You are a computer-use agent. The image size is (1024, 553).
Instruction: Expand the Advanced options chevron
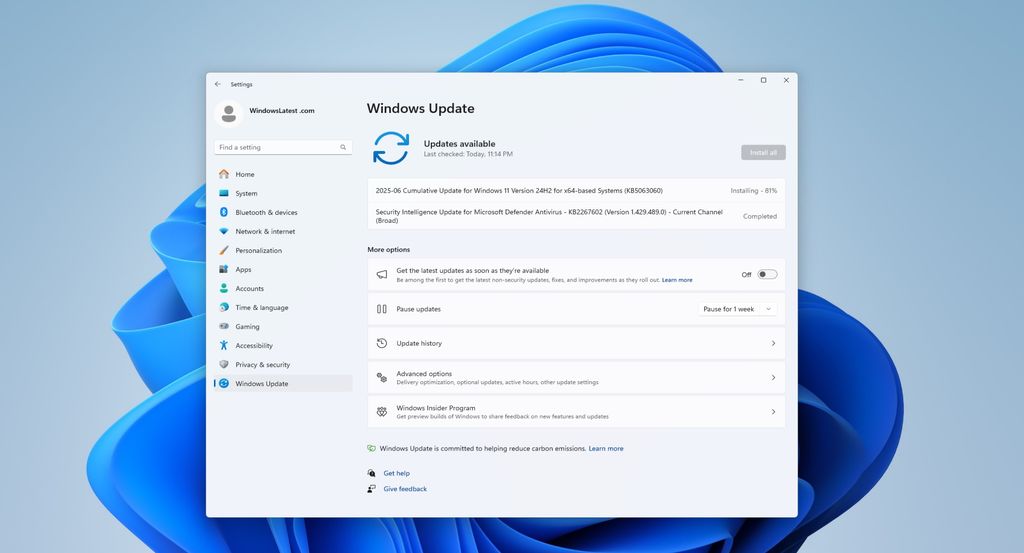pyautogui.click(x=773, y=377)
